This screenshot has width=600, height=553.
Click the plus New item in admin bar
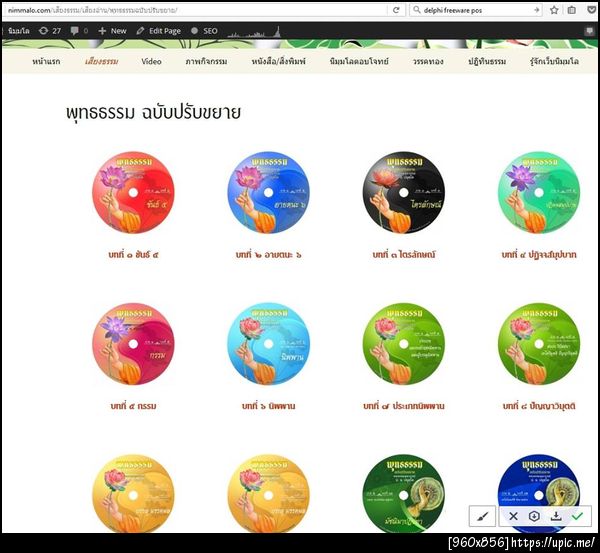point(112,31)
